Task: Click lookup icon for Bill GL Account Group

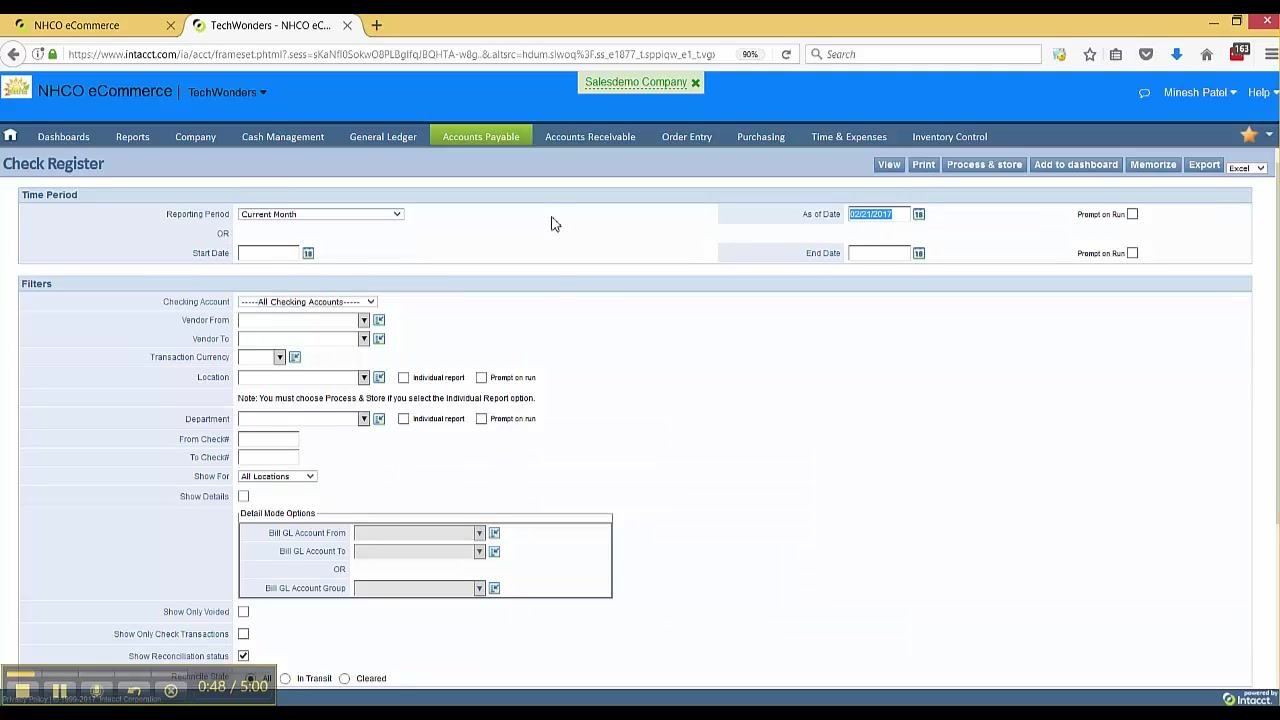Action: point(494,588)
